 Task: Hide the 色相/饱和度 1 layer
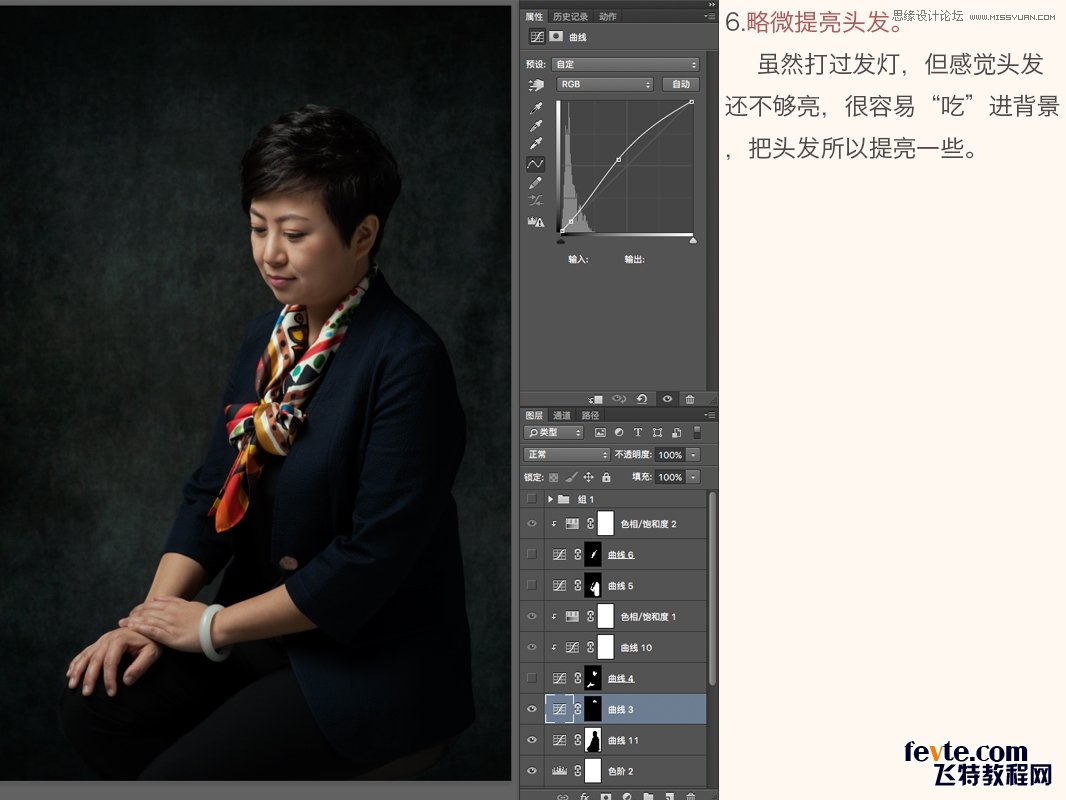point(532,616)
